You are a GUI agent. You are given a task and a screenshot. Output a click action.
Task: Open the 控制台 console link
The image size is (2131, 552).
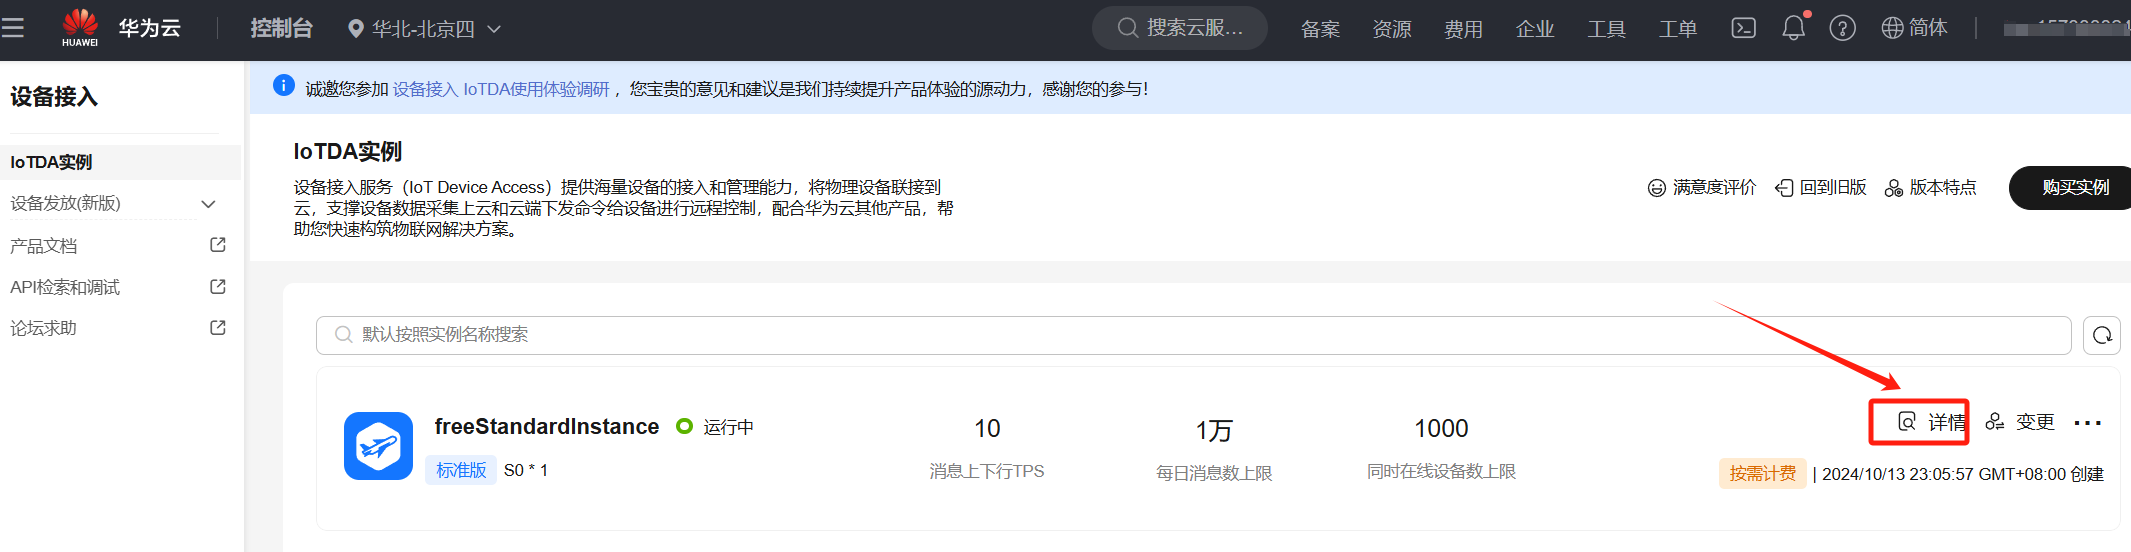coord(281,29)
